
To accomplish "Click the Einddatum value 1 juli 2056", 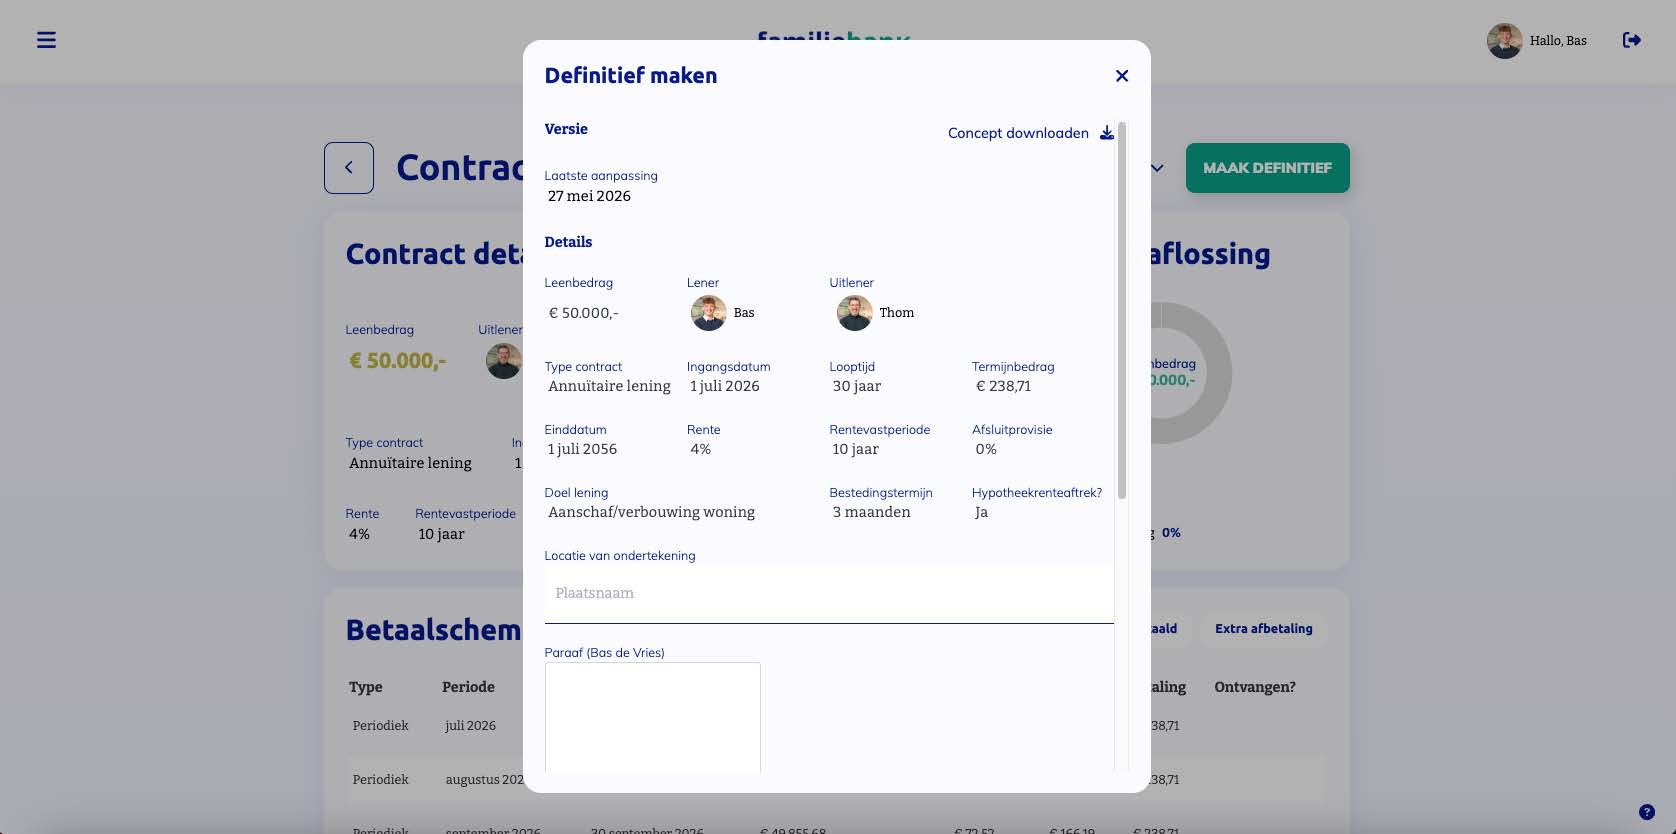I will pos(582,449).
